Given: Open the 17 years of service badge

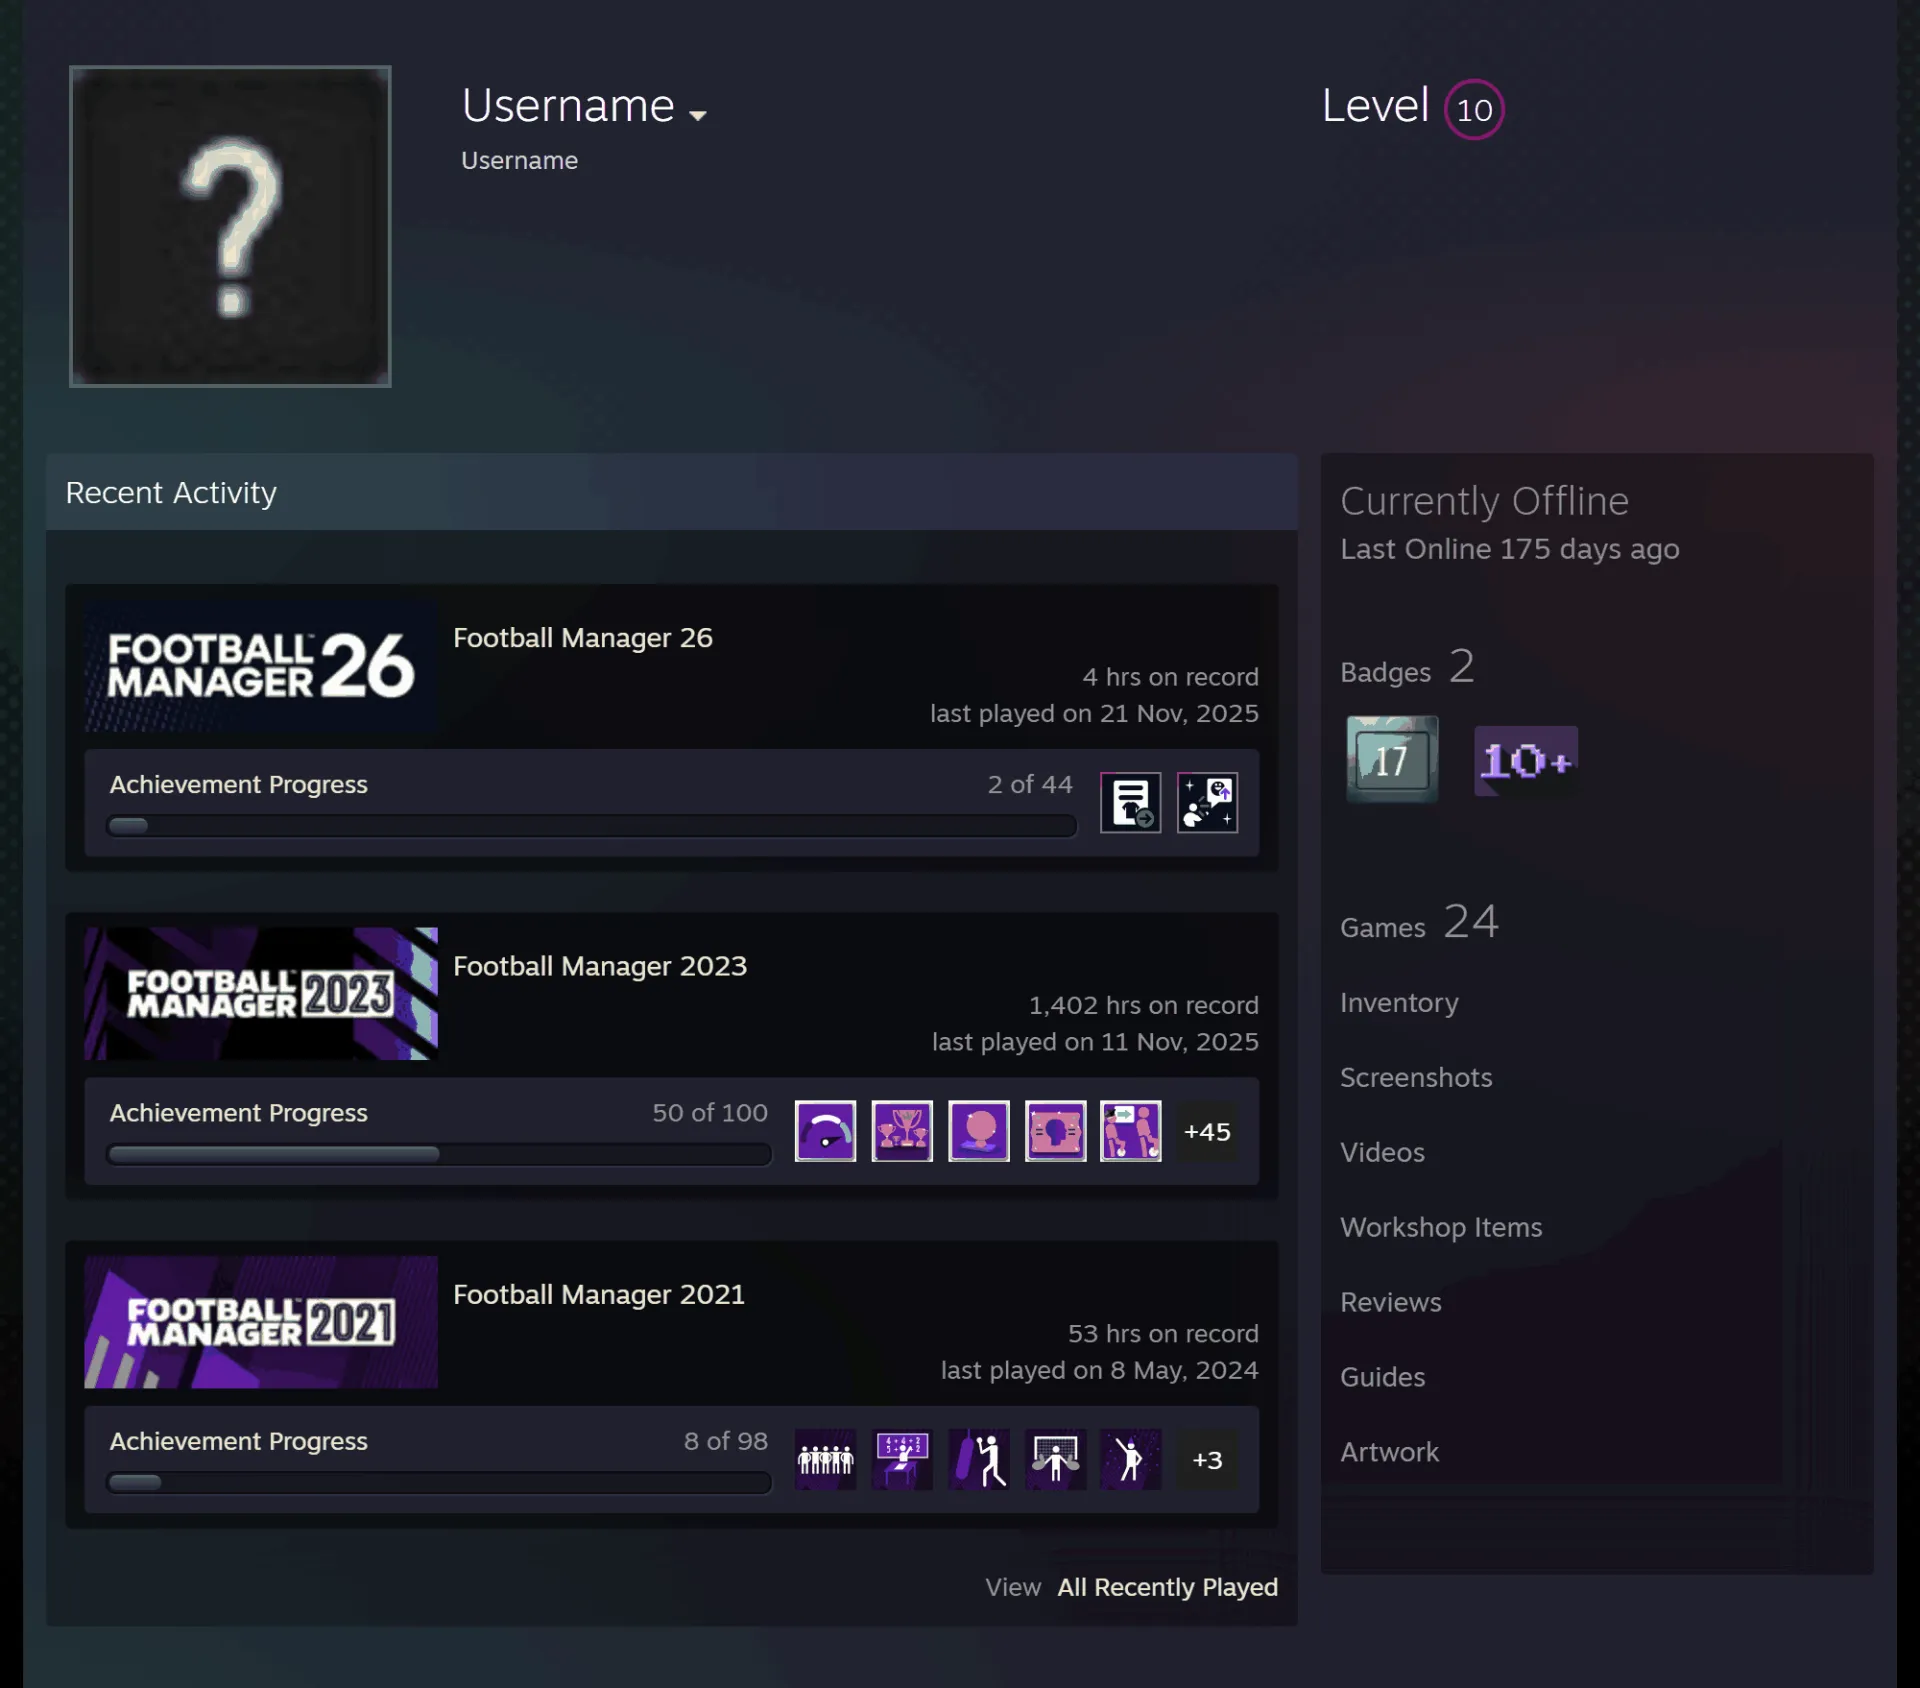Looking at the screenshot, I should pos(1392,759).
